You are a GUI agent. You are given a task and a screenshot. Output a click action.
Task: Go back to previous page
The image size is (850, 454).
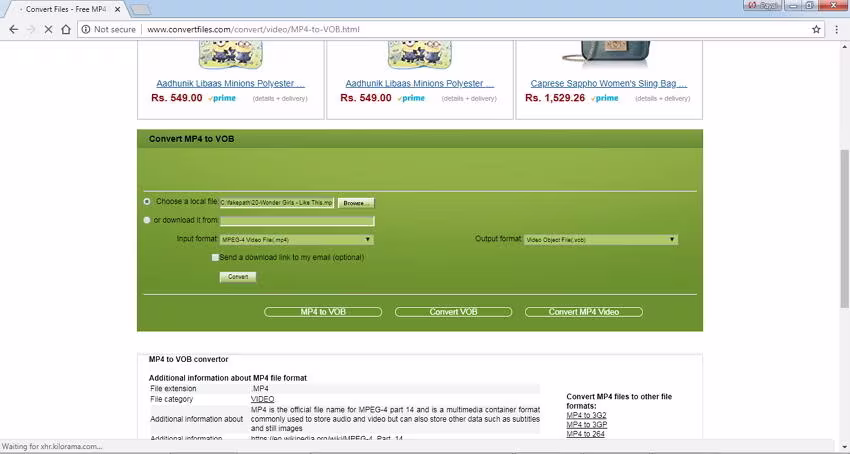tap(14, 29)
